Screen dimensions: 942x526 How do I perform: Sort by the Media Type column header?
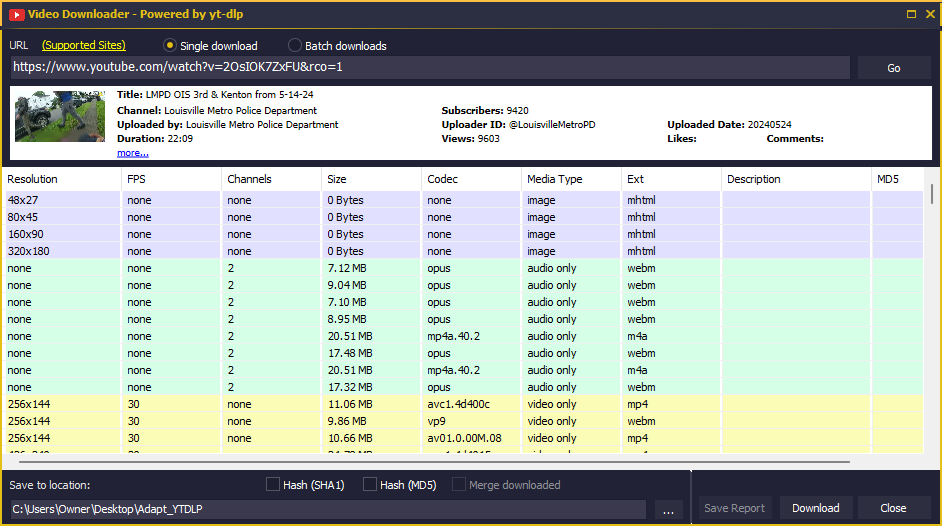(571, 179)
